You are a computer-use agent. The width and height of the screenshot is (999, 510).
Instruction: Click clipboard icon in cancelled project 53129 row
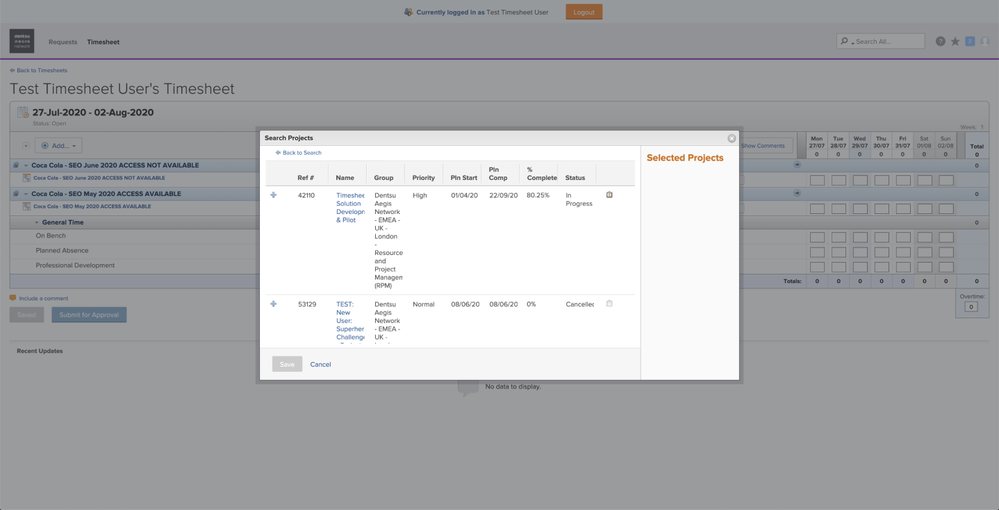click(x=609, y=304)
